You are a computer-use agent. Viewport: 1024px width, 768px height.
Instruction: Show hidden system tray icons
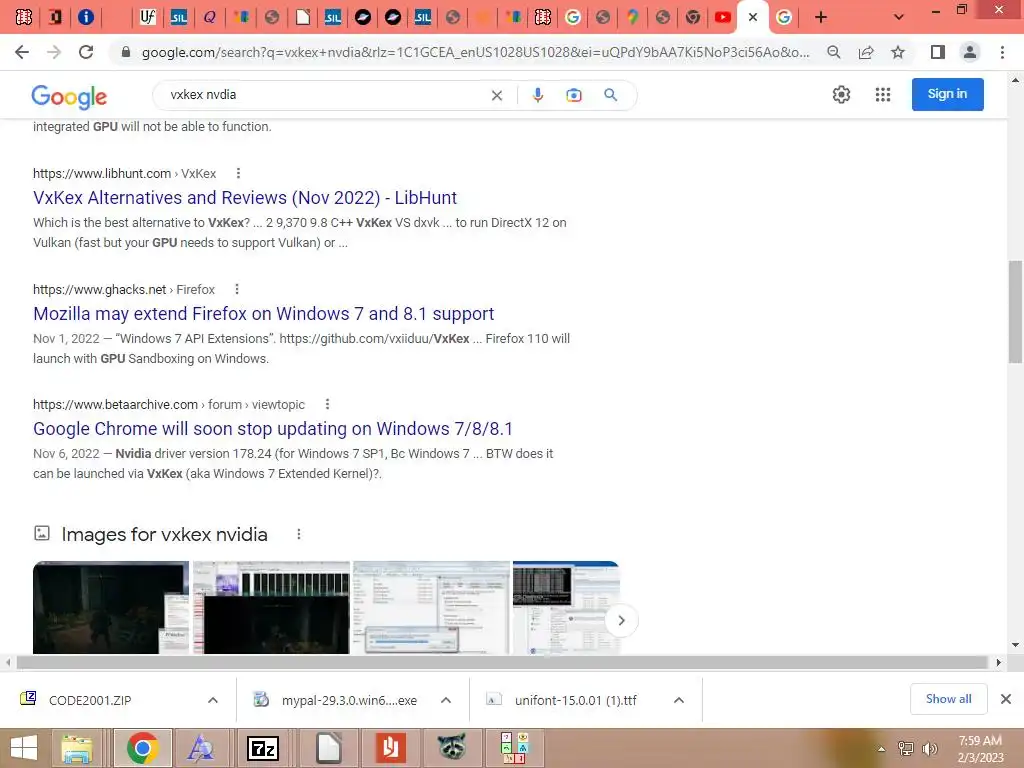(881, 749)
